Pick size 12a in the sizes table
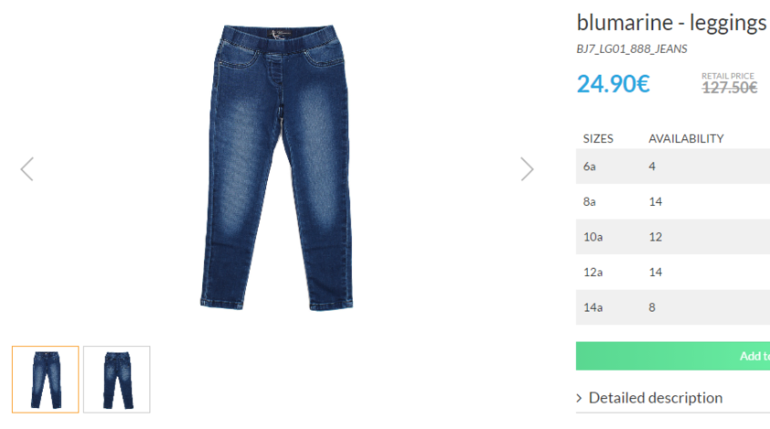Screen dimensions: 770x429 [673, 272]
